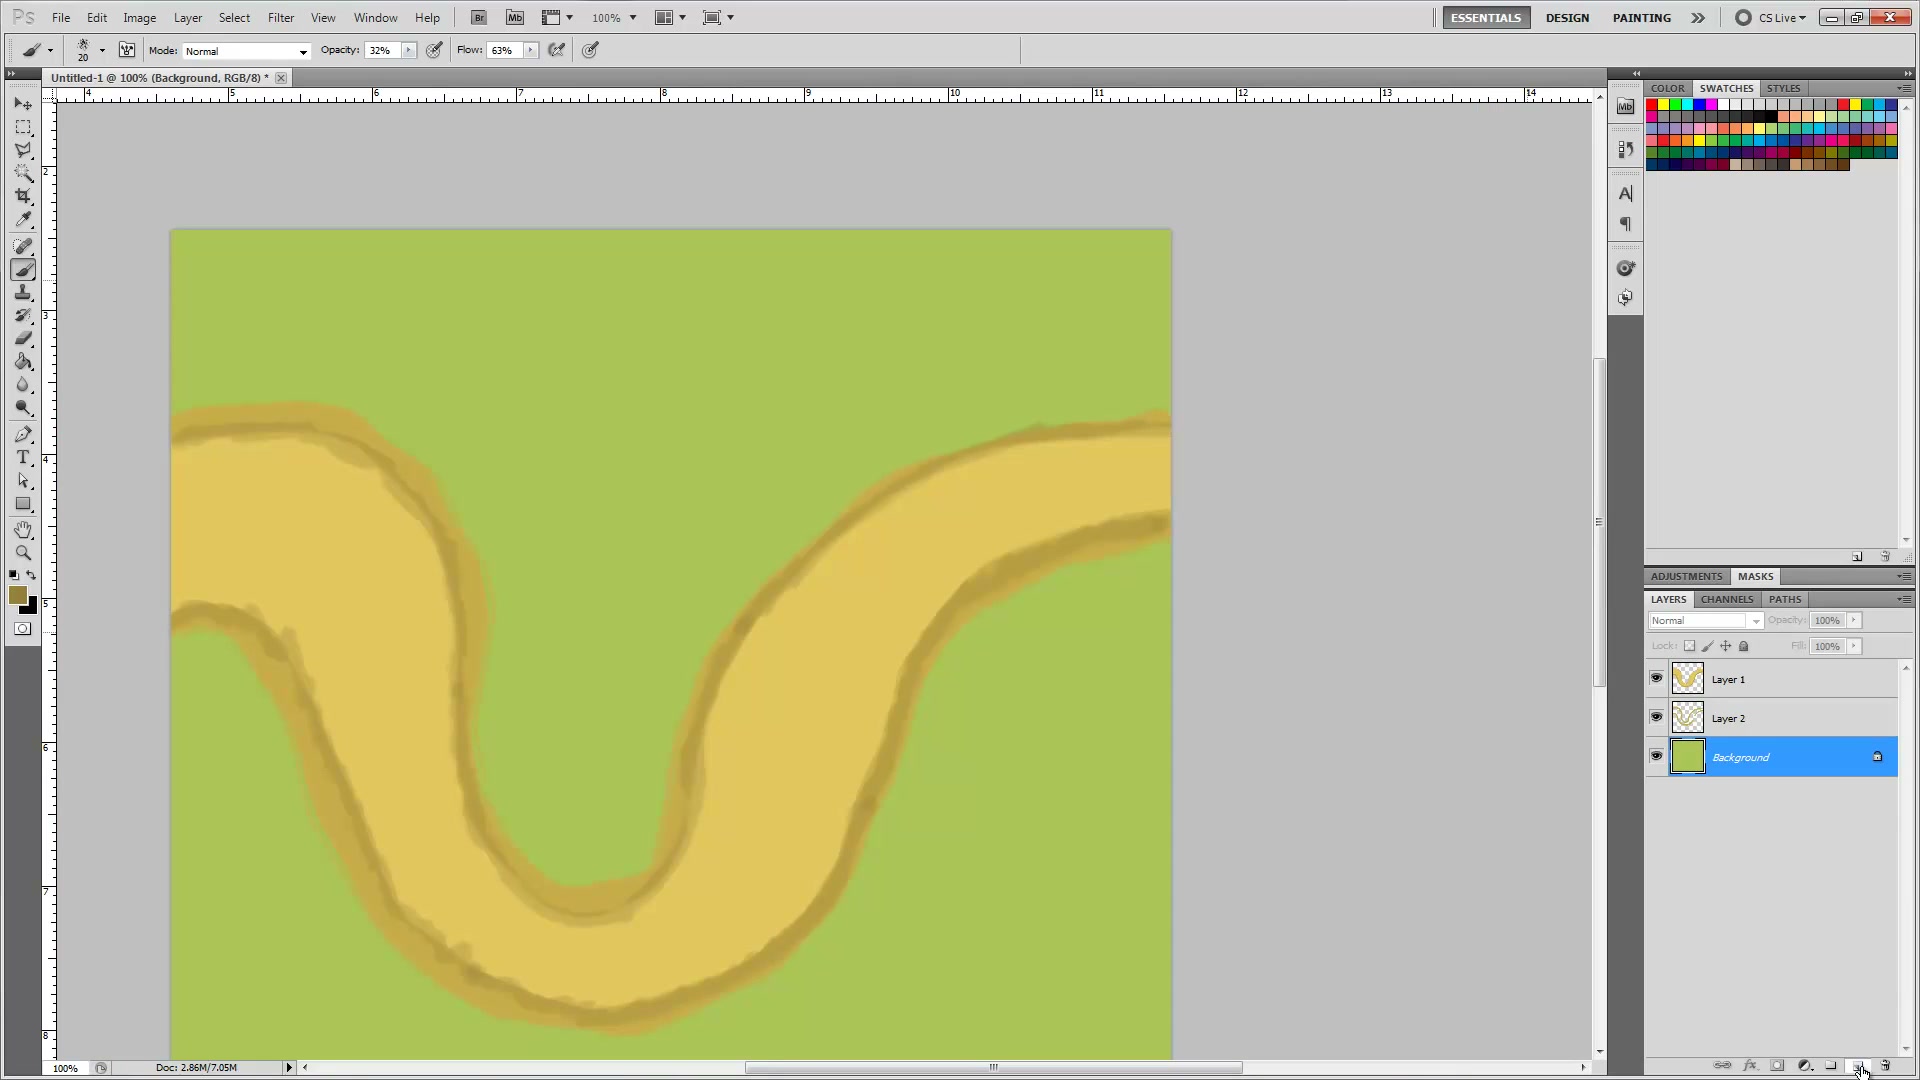The height and width of the screenshot is (1080, 1920).
Task: Select the Horizontal Type tool
Action: click(23, 457)
